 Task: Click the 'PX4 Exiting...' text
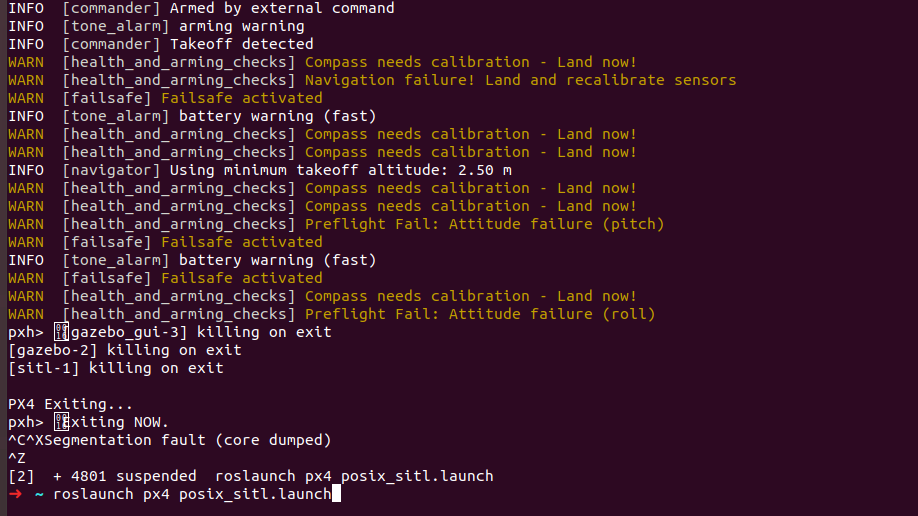(70, 404)
